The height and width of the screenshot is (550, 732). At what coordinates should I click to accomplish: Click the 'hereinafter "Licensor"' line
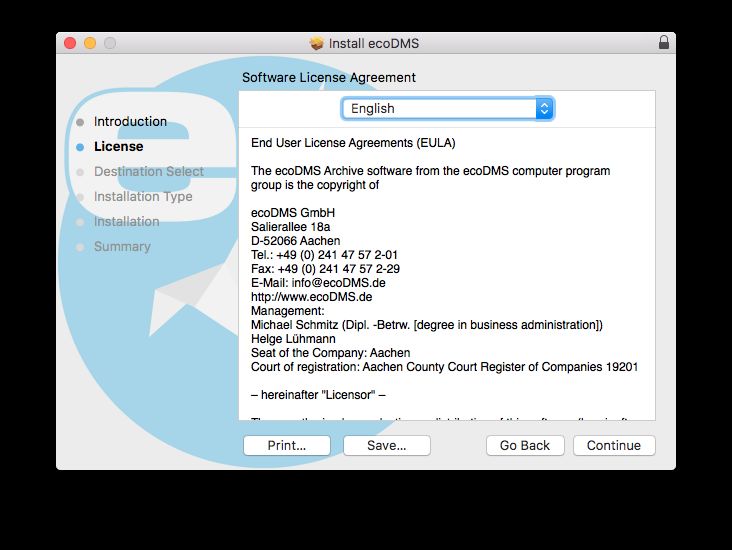tap(318, 395)
